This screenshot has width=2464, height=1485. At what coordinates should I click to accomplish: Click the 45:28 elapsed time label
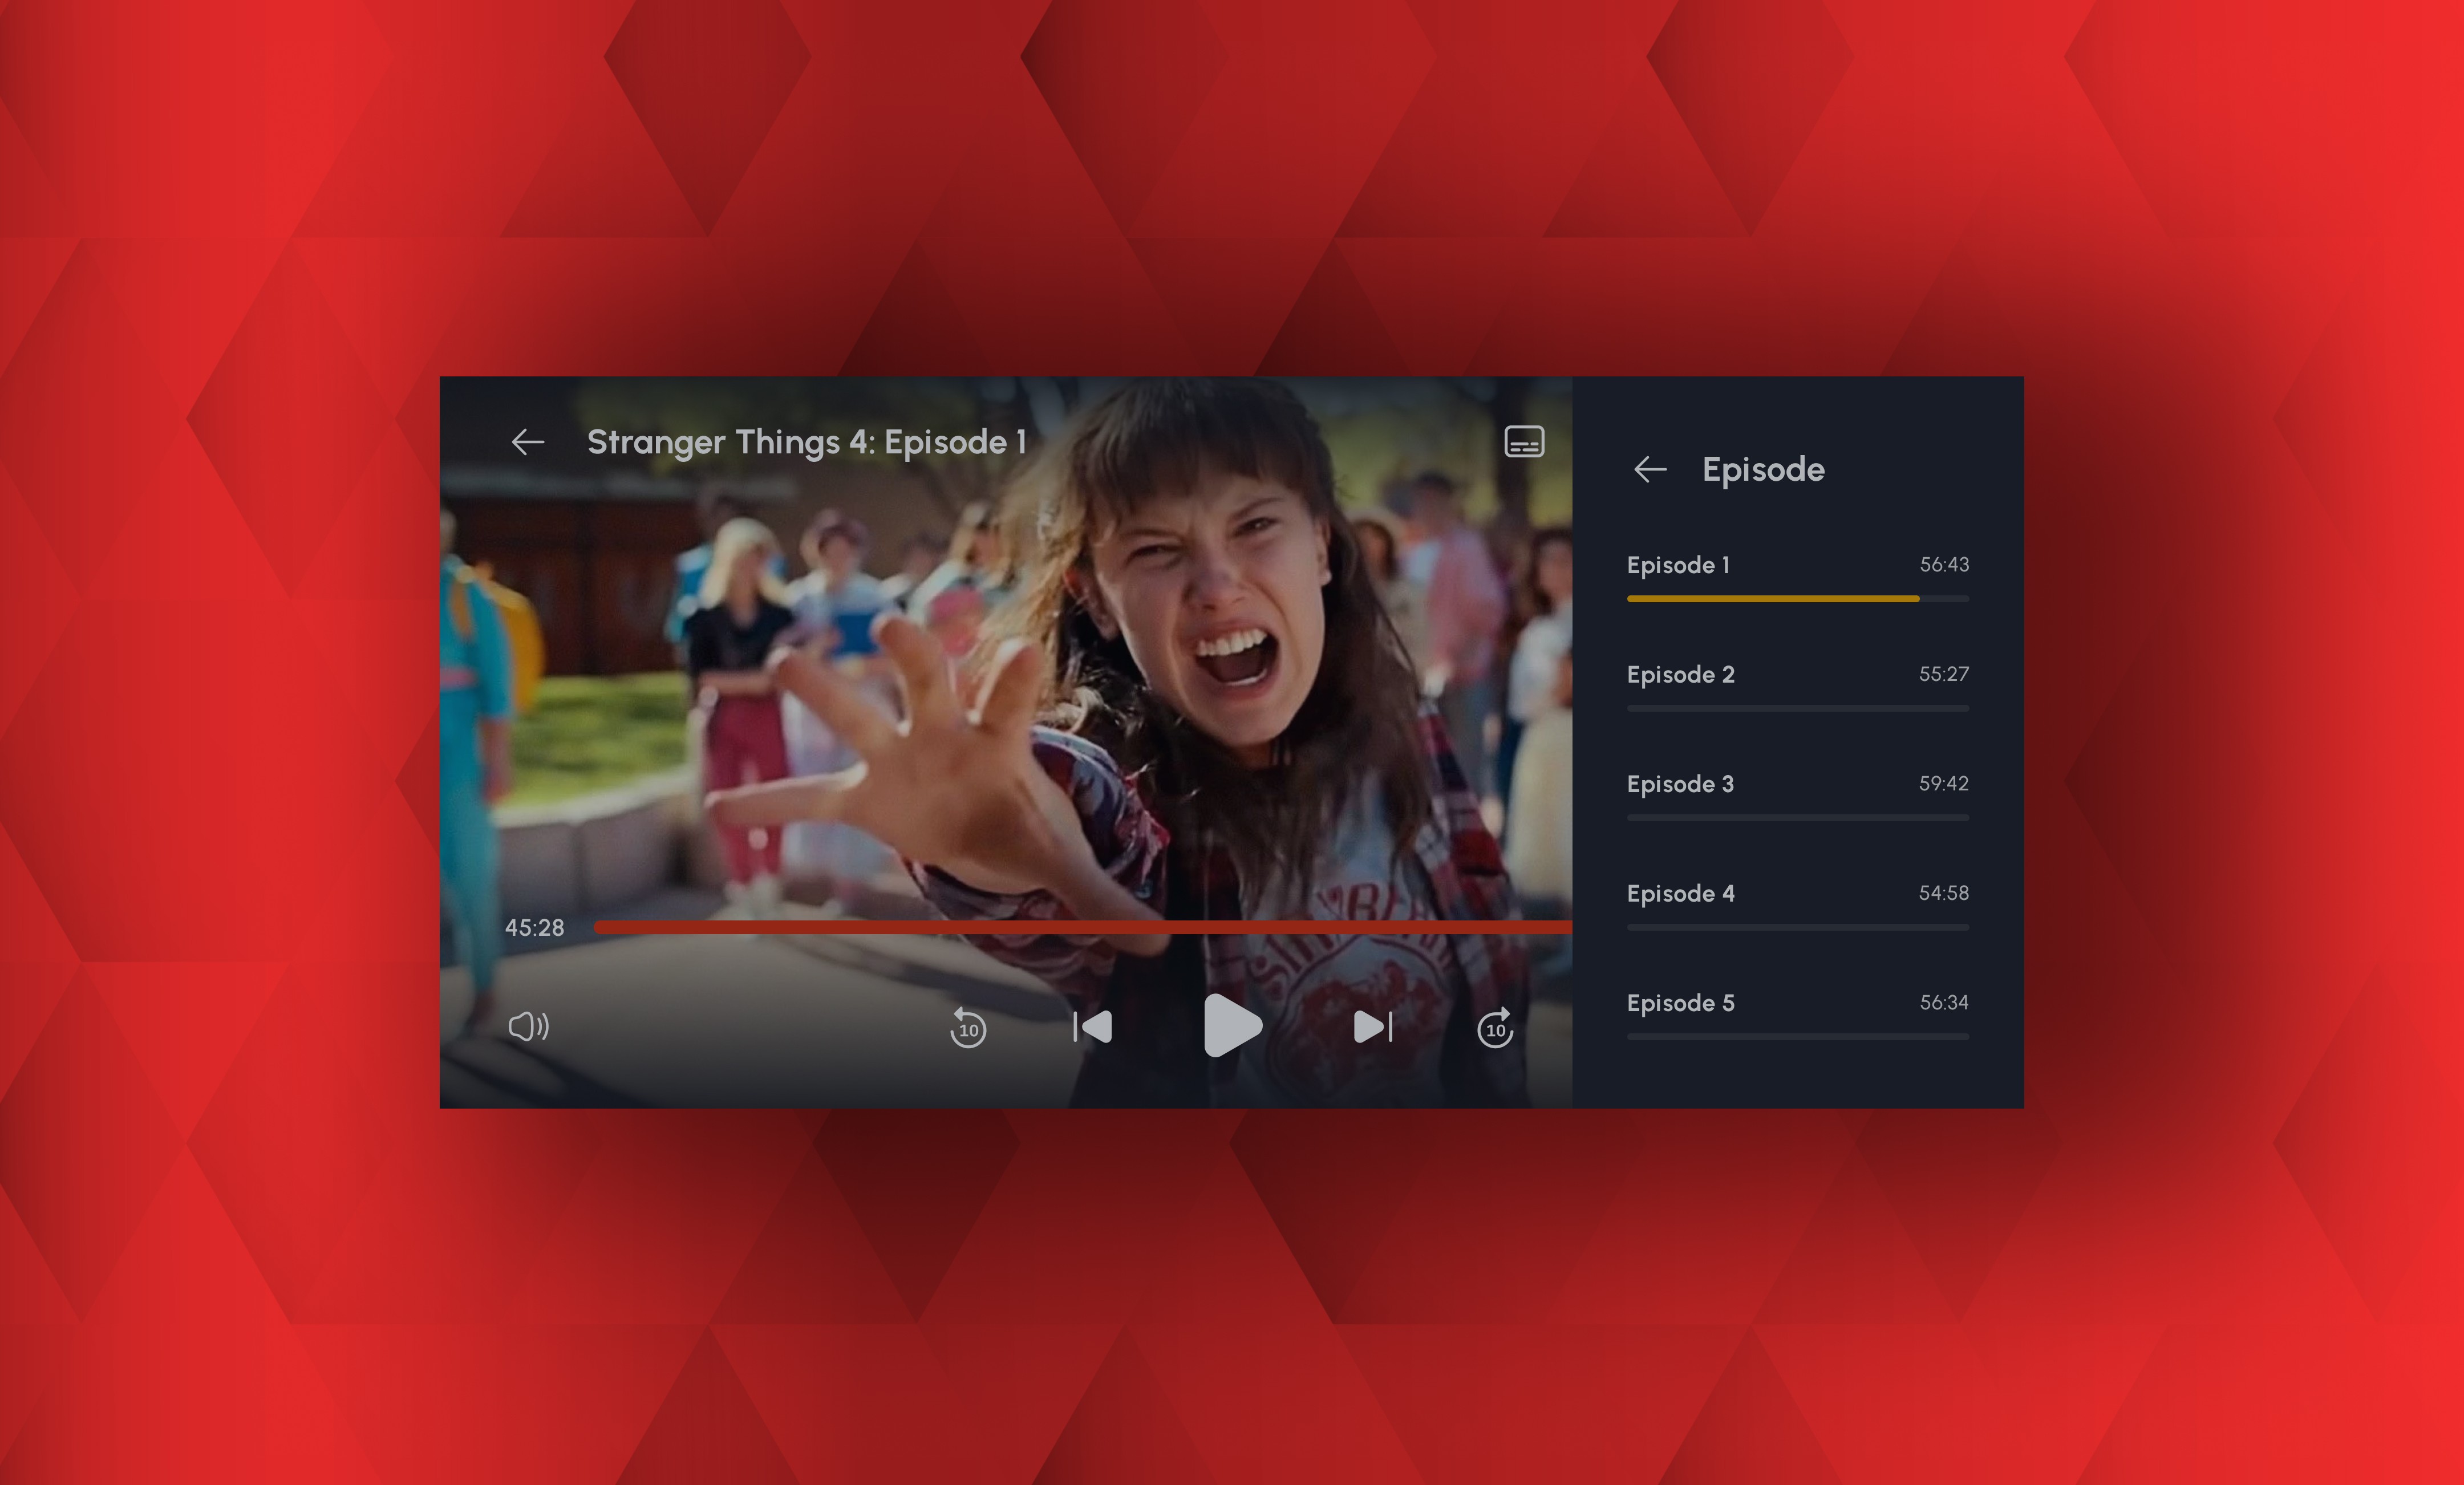tap(534, 928)
